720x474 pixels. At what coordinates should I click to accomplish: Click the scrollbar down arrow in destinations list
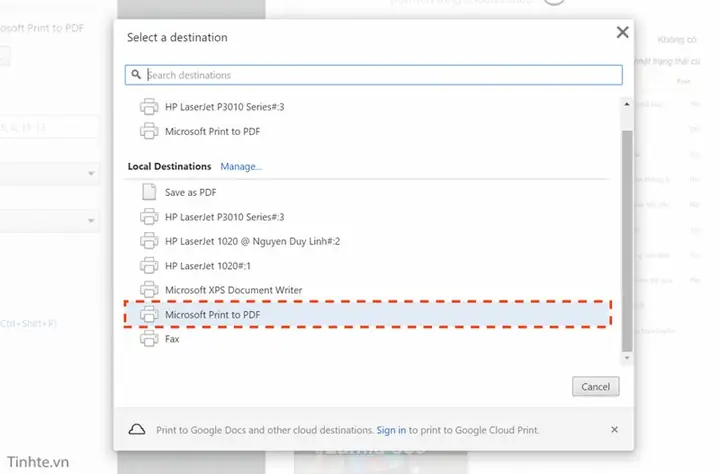tap(627, 358)
